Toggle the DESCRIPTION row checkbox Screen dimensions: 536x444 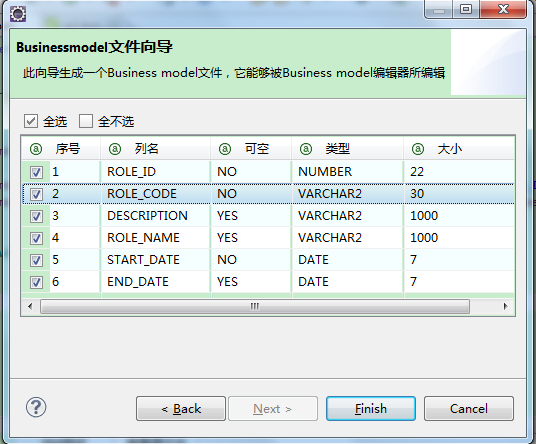coord(36,216)
